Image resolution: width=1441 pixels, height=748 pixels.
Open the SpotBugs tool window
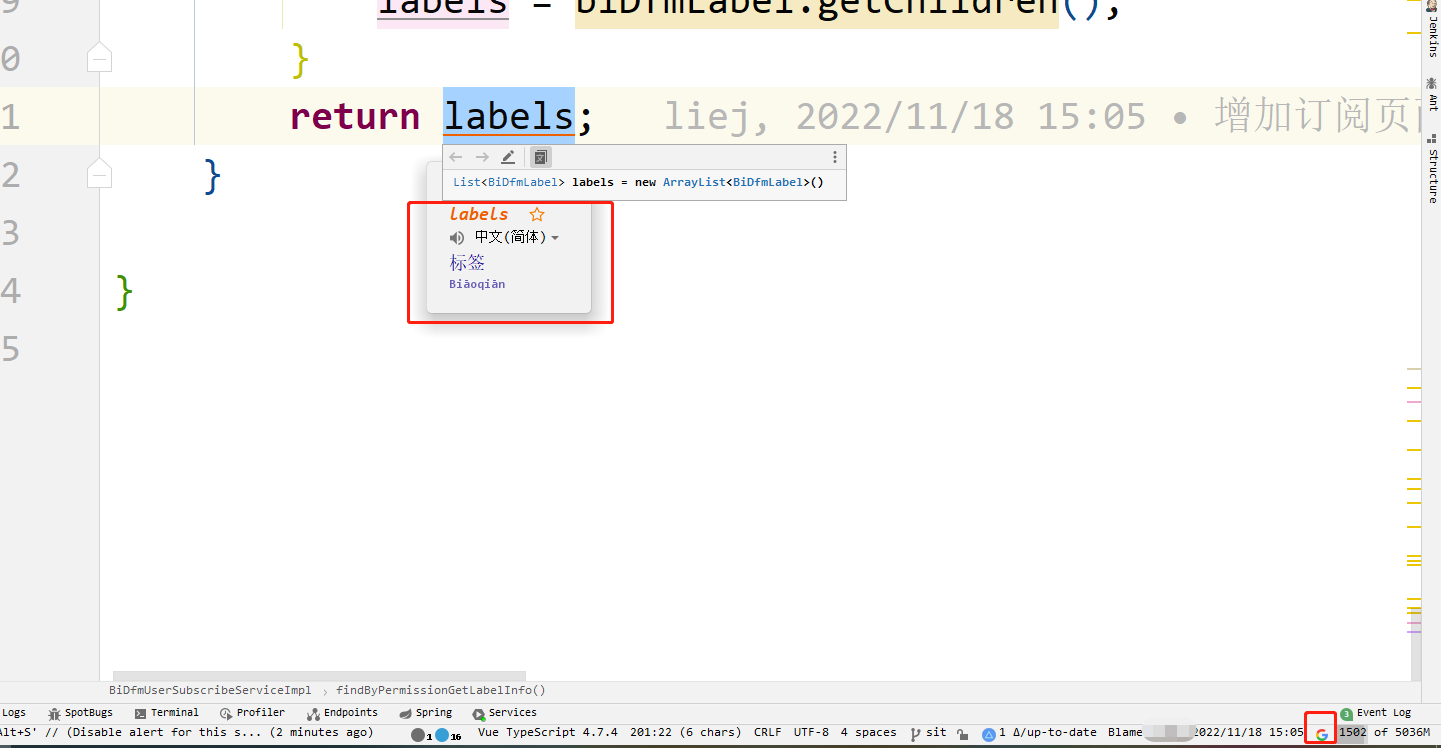pyautogui.click(x=80, y=713)
